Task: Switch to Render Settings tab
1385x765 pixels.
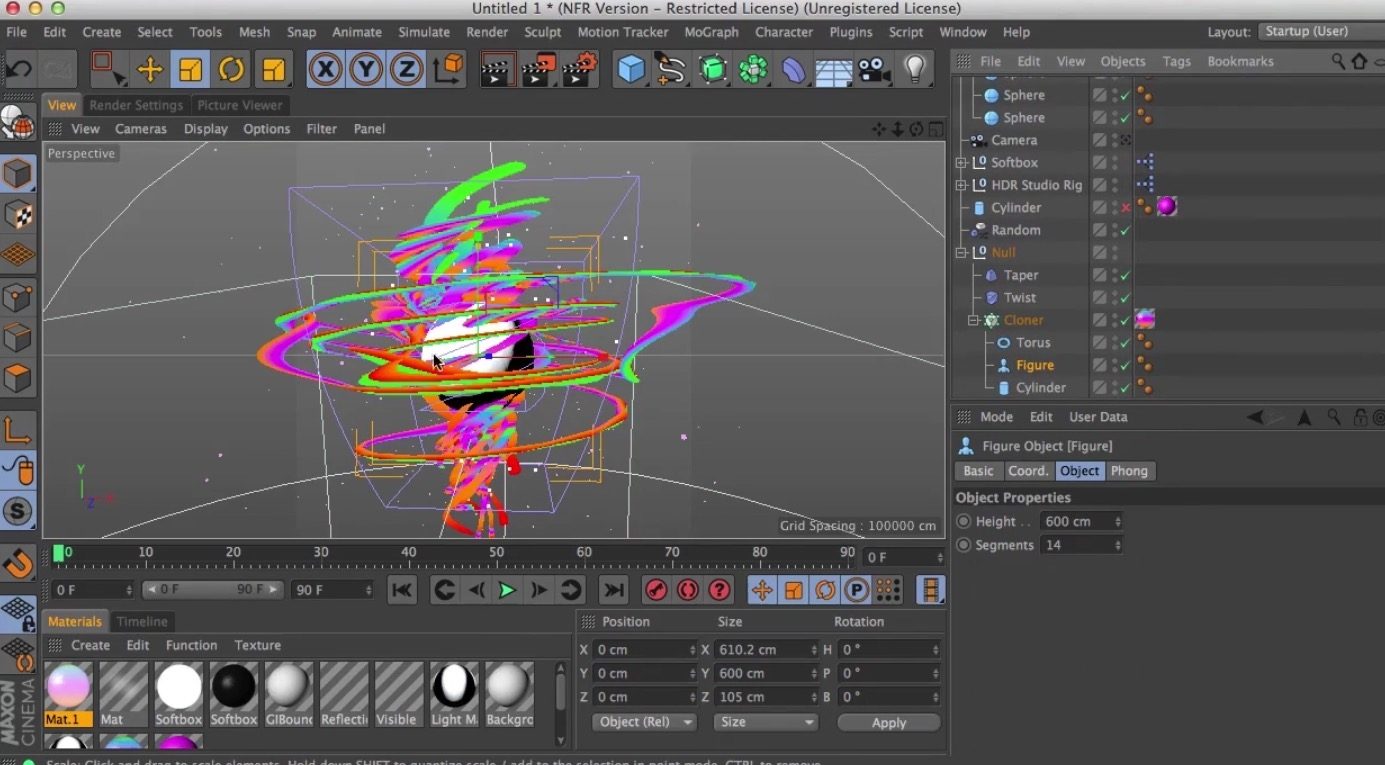Action: (x=136, y=105)
